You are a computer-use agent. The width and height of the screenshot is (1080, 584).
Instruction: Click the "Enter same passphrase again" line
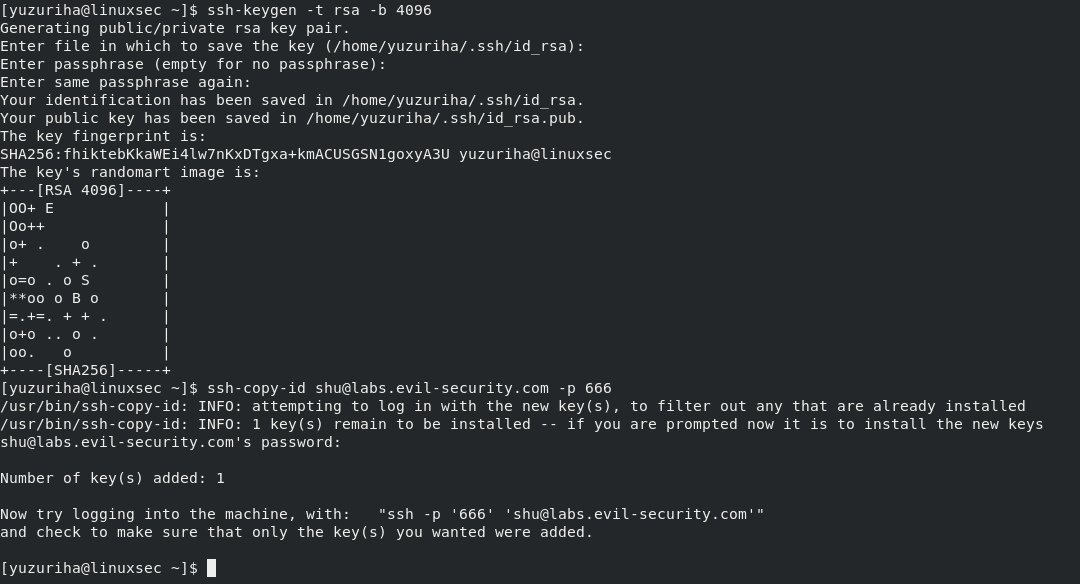[126, 82]
